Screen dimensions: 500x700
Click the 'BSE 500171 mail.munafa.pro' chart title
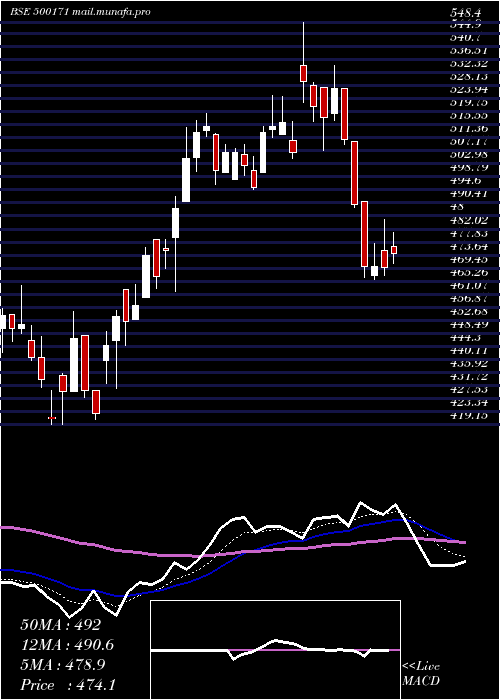click(x=80, y=12)
